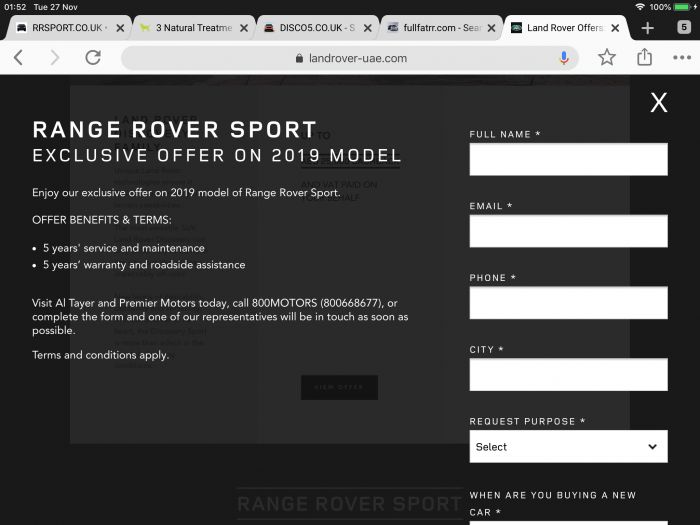Image resolution: width=700 pixels, height=525 pixels.
Task: Click the 800MOTORS (800668677) phone number text
Action: (317, 303)
